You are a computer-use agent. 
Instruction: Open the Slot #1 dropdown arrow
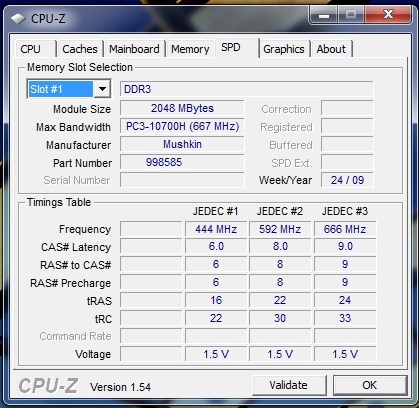(102, 89)
